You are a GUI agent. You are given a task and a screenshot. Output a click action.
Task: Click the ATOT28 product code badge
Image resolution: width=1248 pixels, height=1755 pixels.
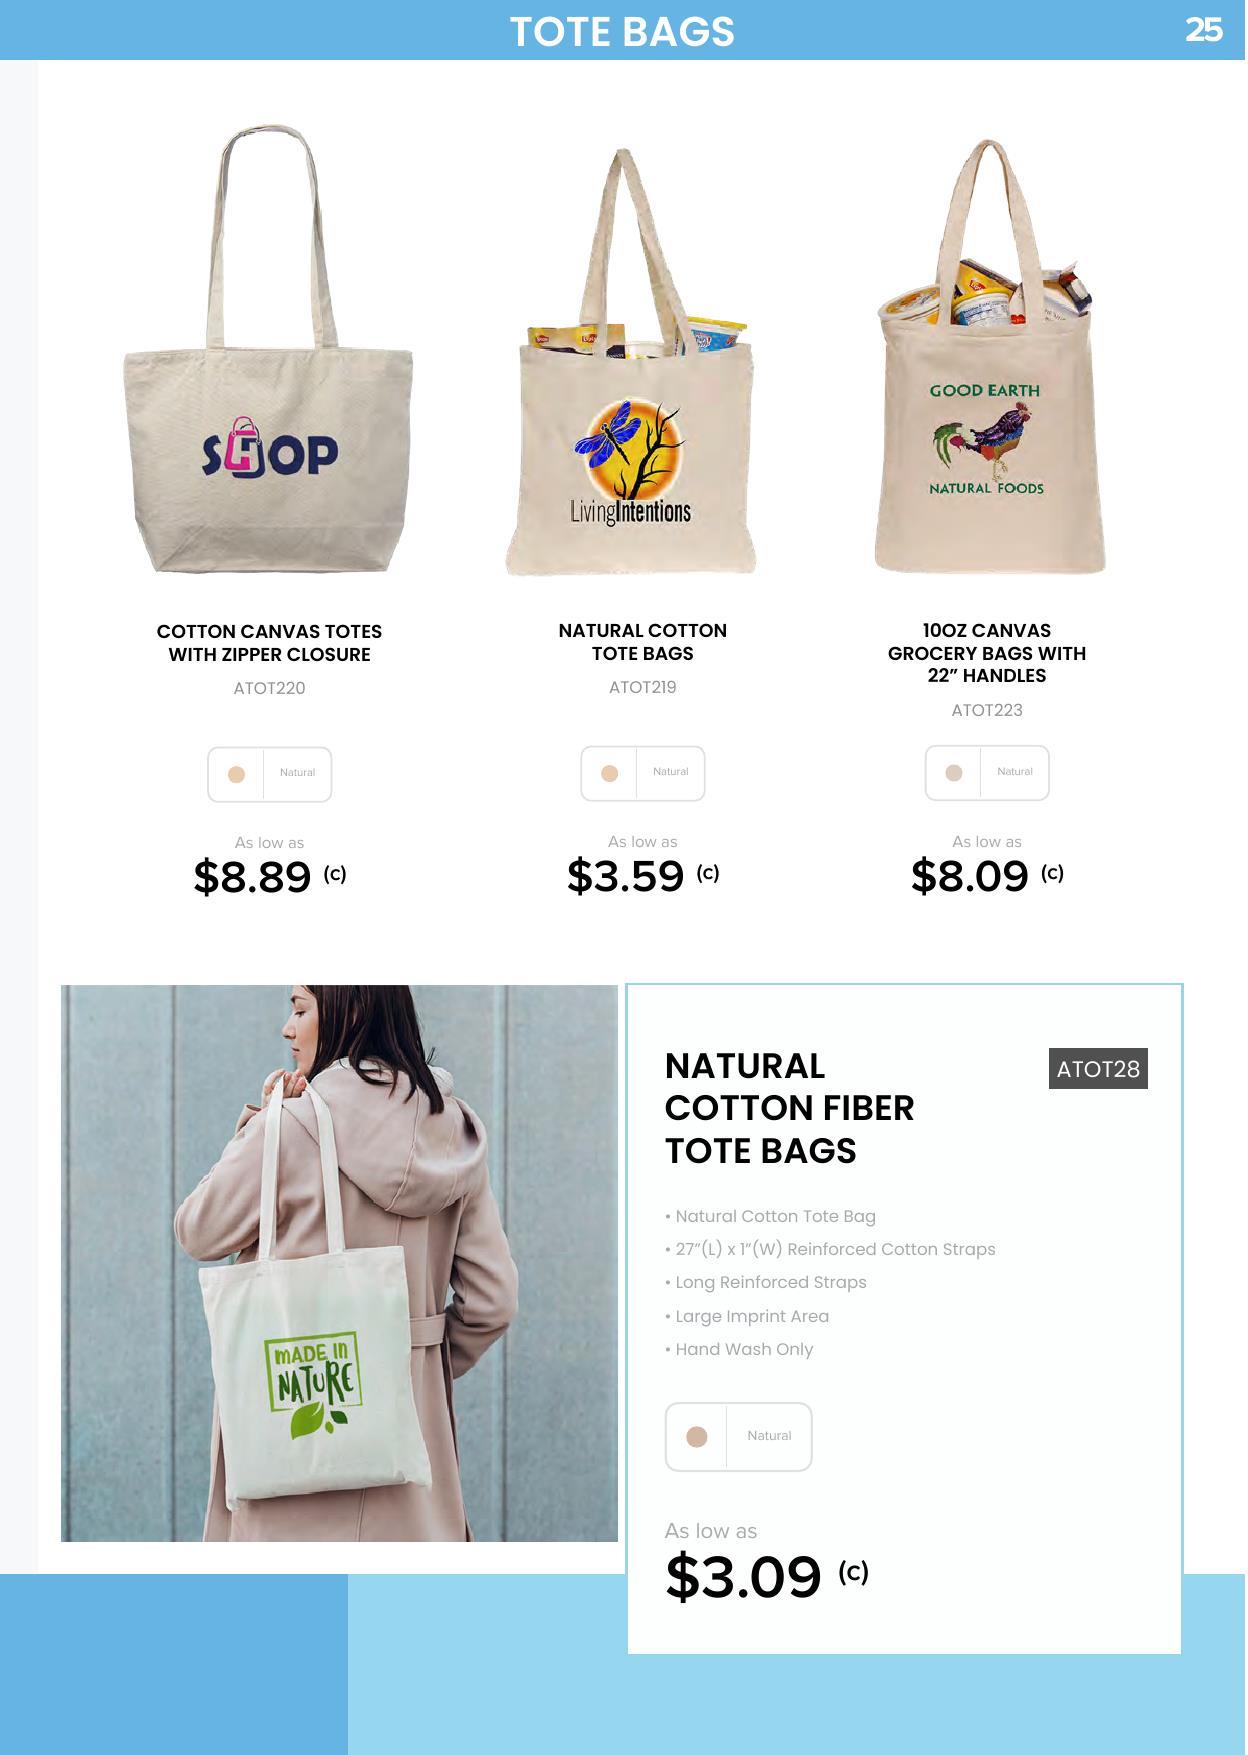pos(1098,1069)
